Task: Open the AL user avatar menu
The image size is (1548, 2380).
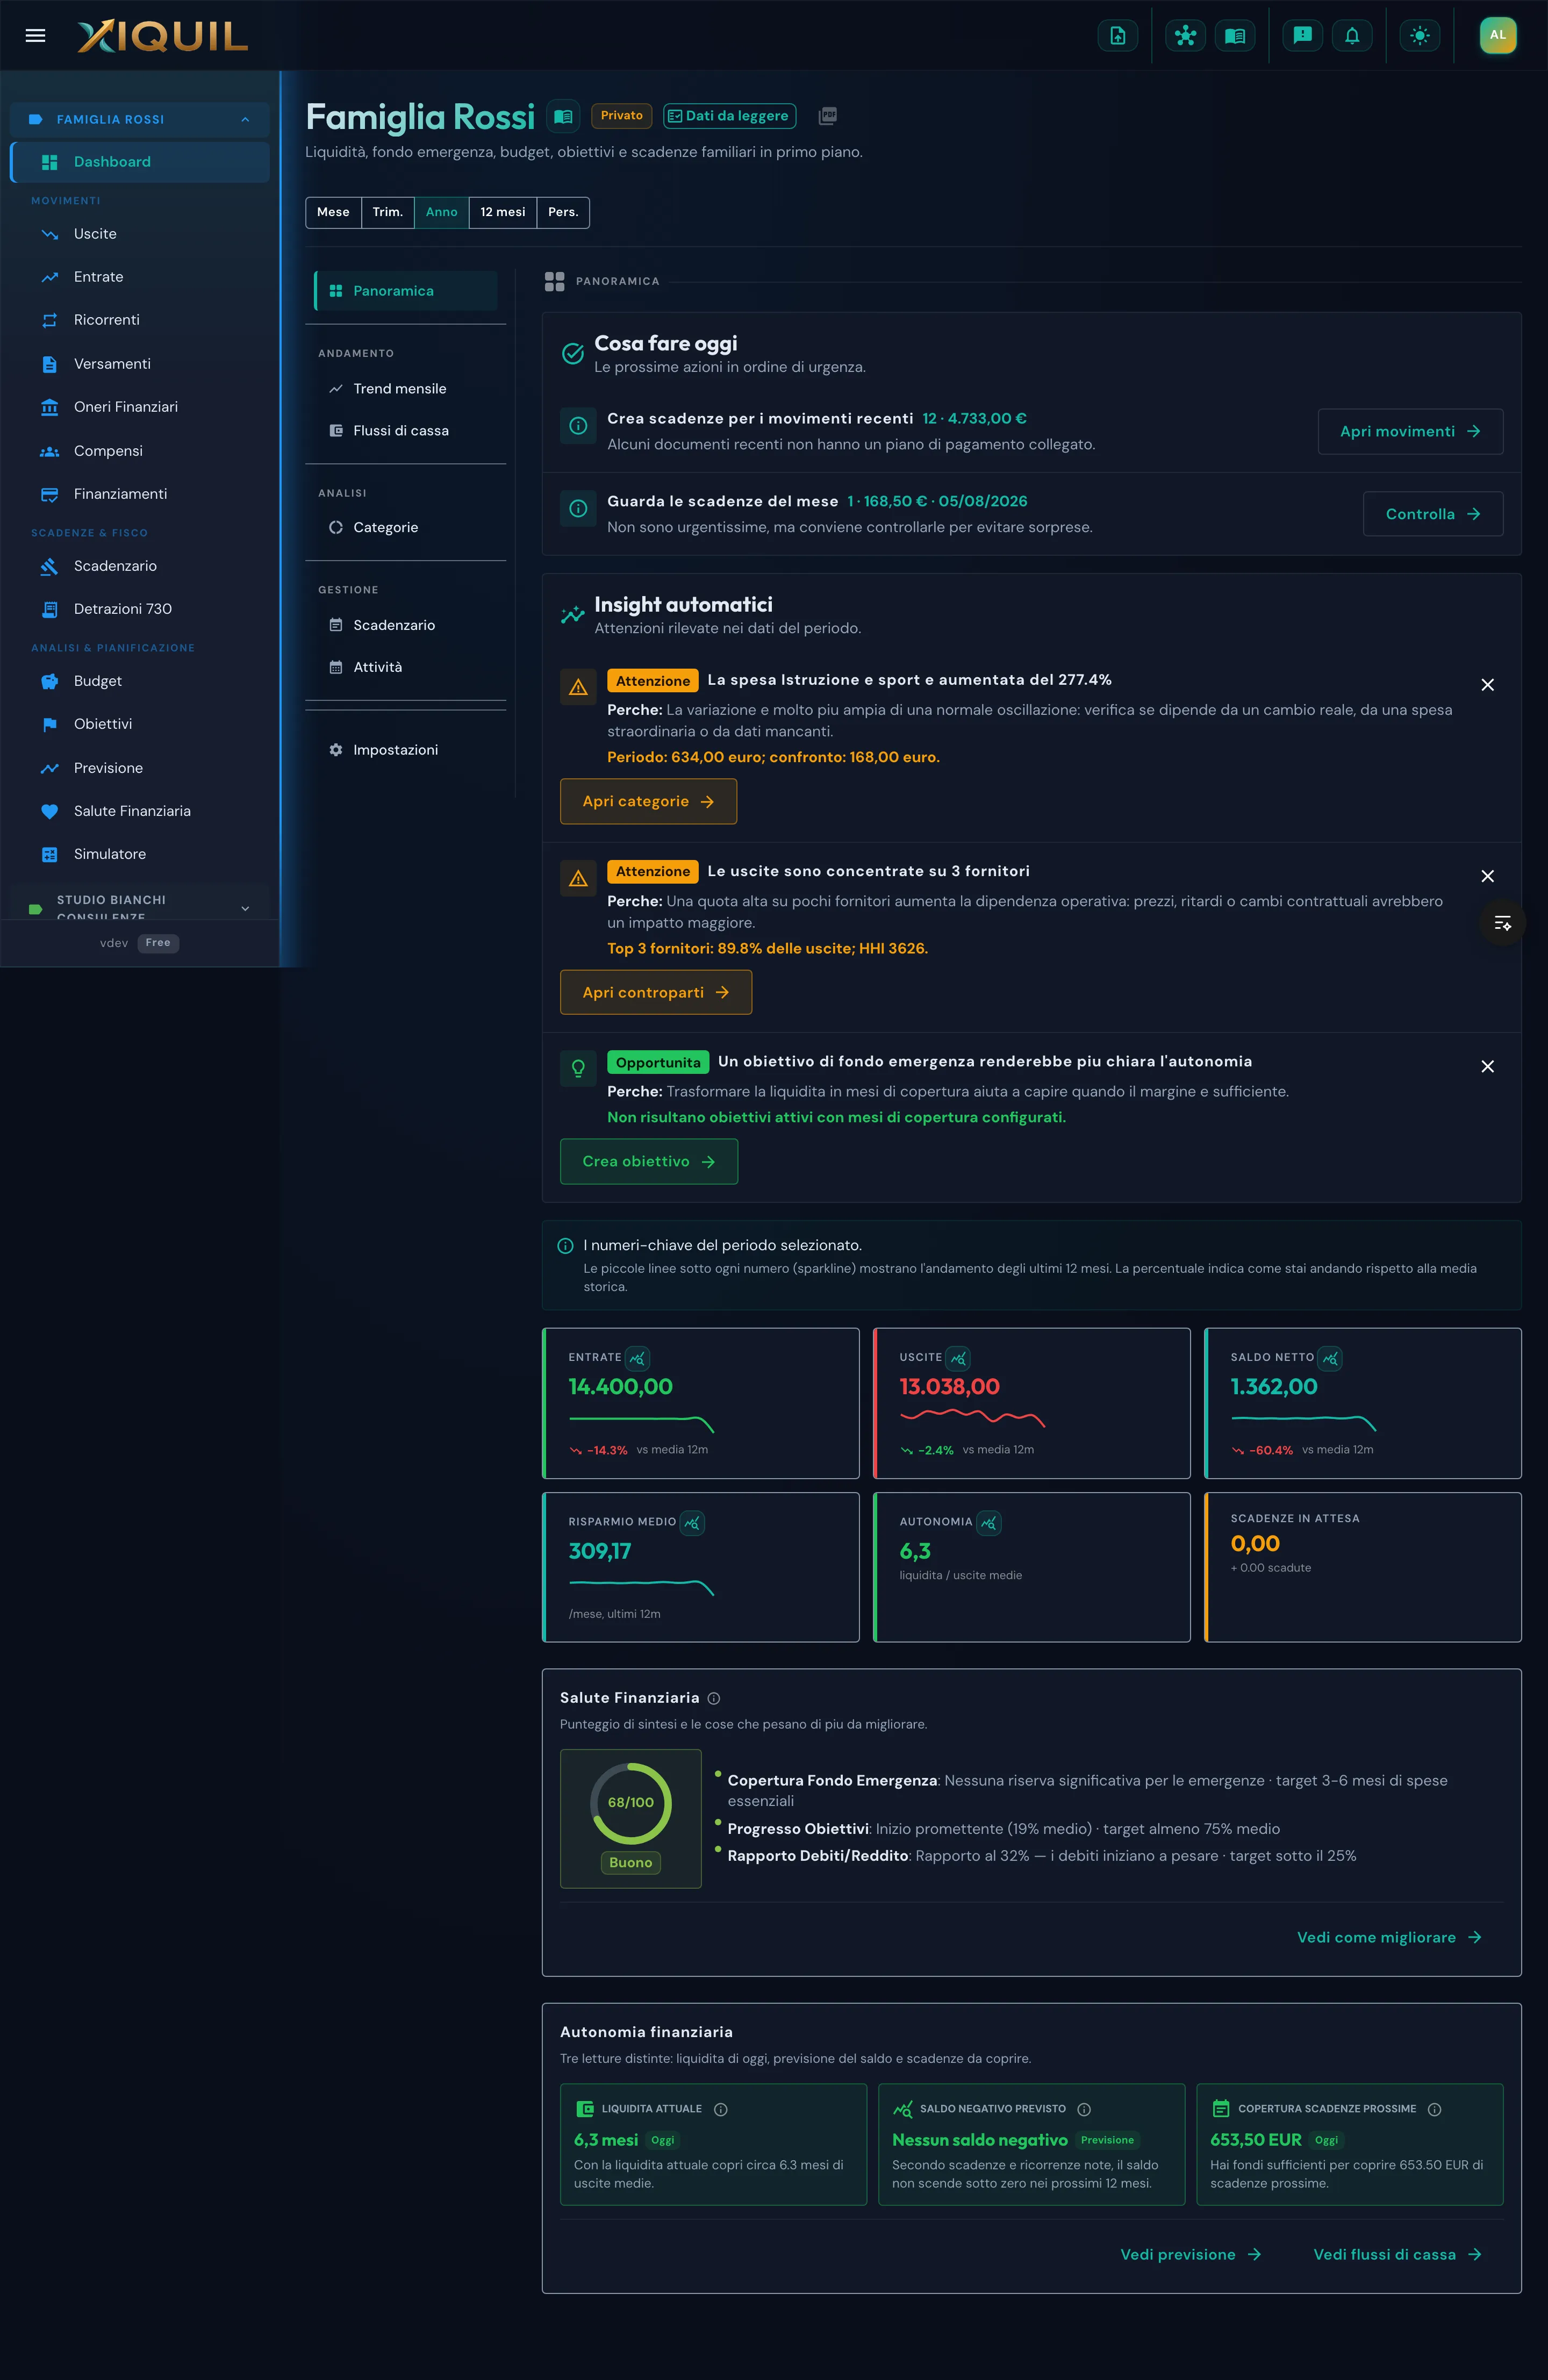Action: [1497, 35]
